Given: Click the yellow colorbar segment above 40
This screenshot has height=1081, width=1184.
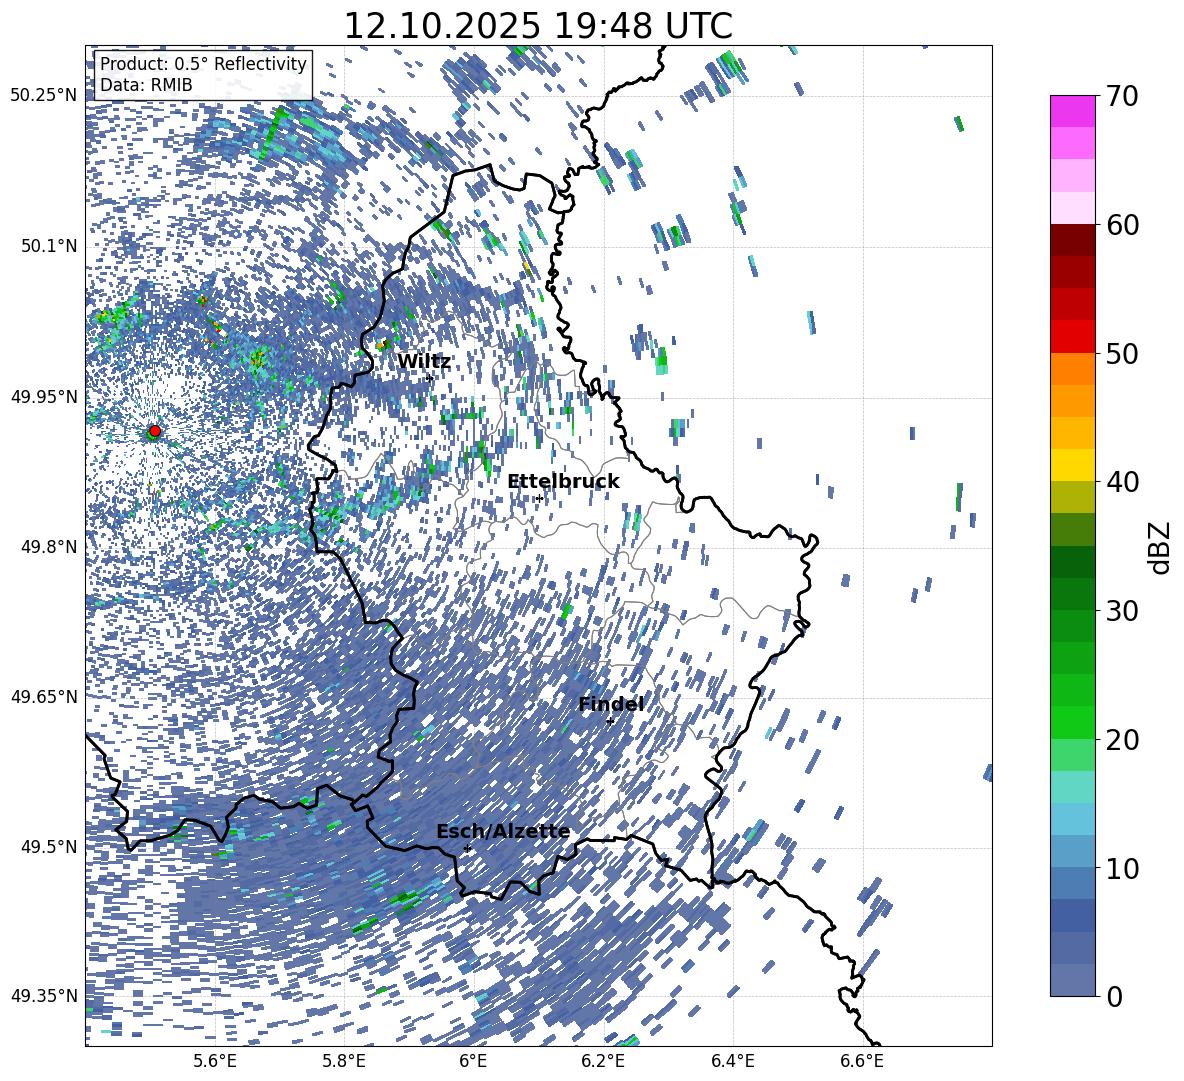Looking at the screenshot, I should (x=1072, y=465).
